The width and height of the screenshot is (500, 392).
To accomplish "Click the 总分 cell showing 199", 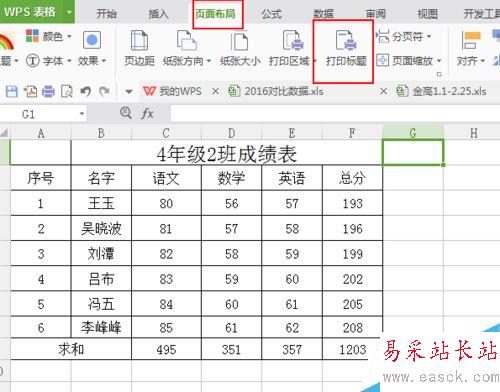I will [x=352, y=254].
